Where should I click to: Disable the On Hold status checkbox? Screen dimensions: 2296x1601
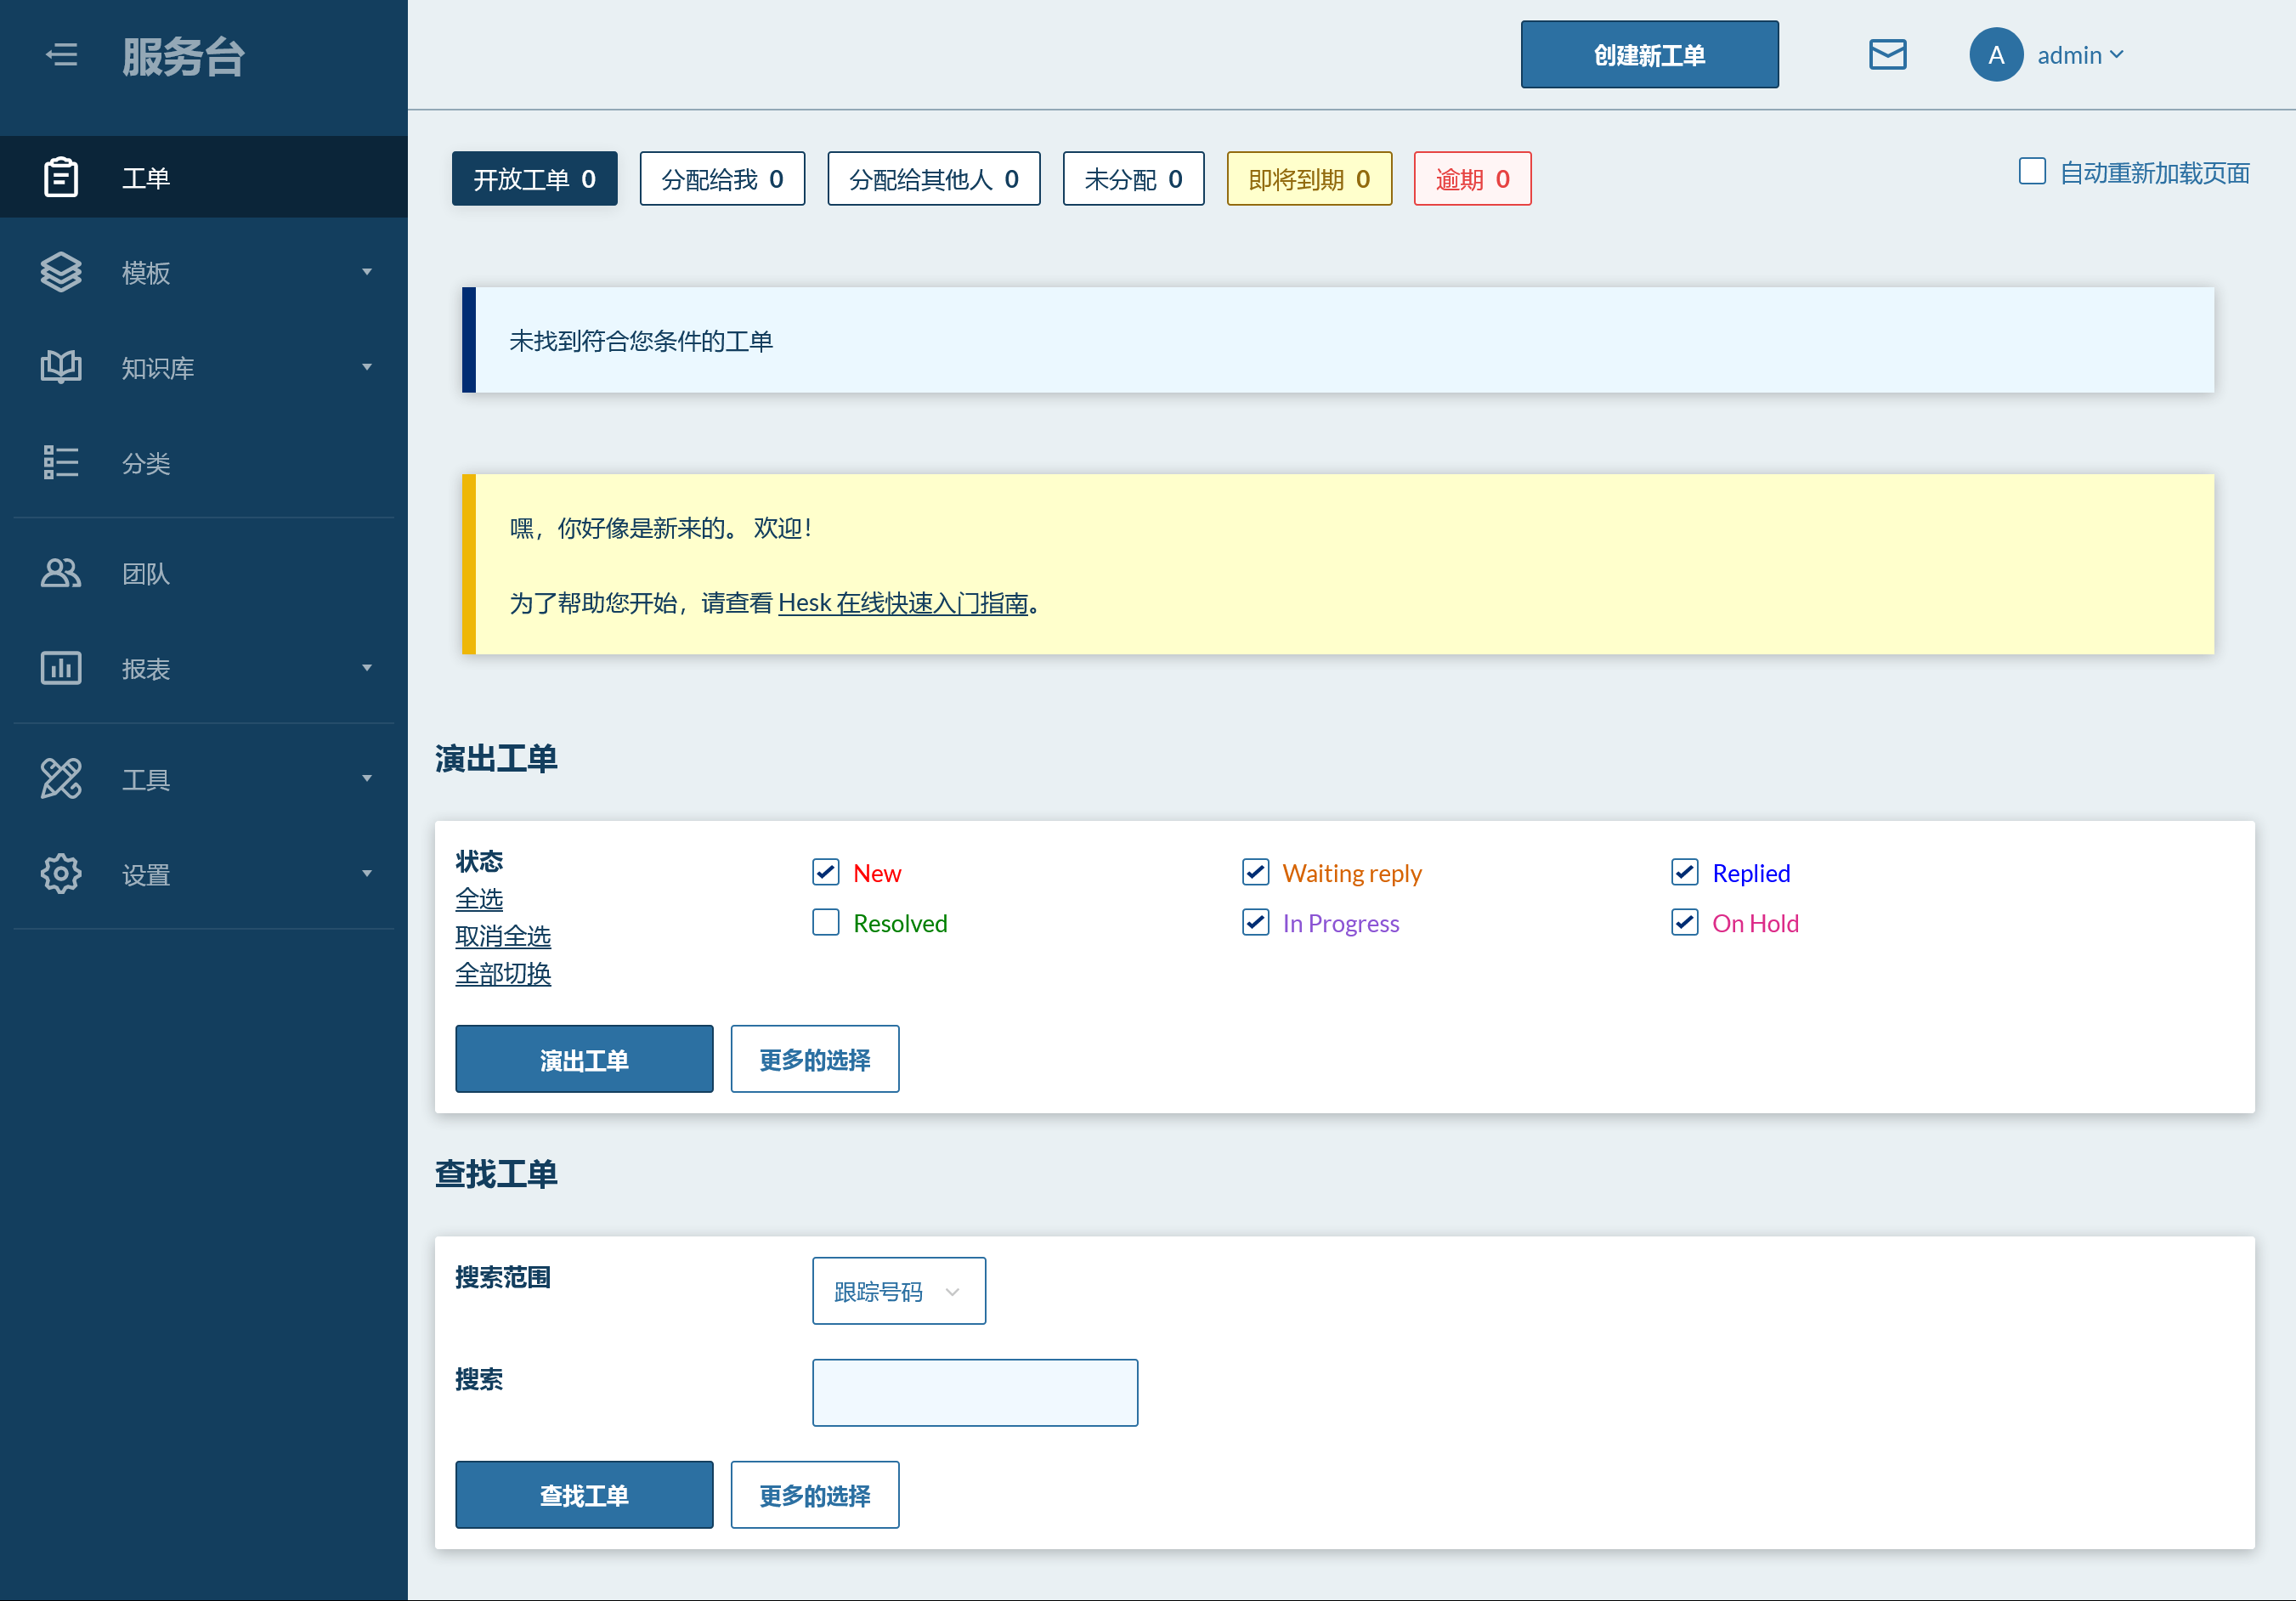click(x=1683, y=923)
